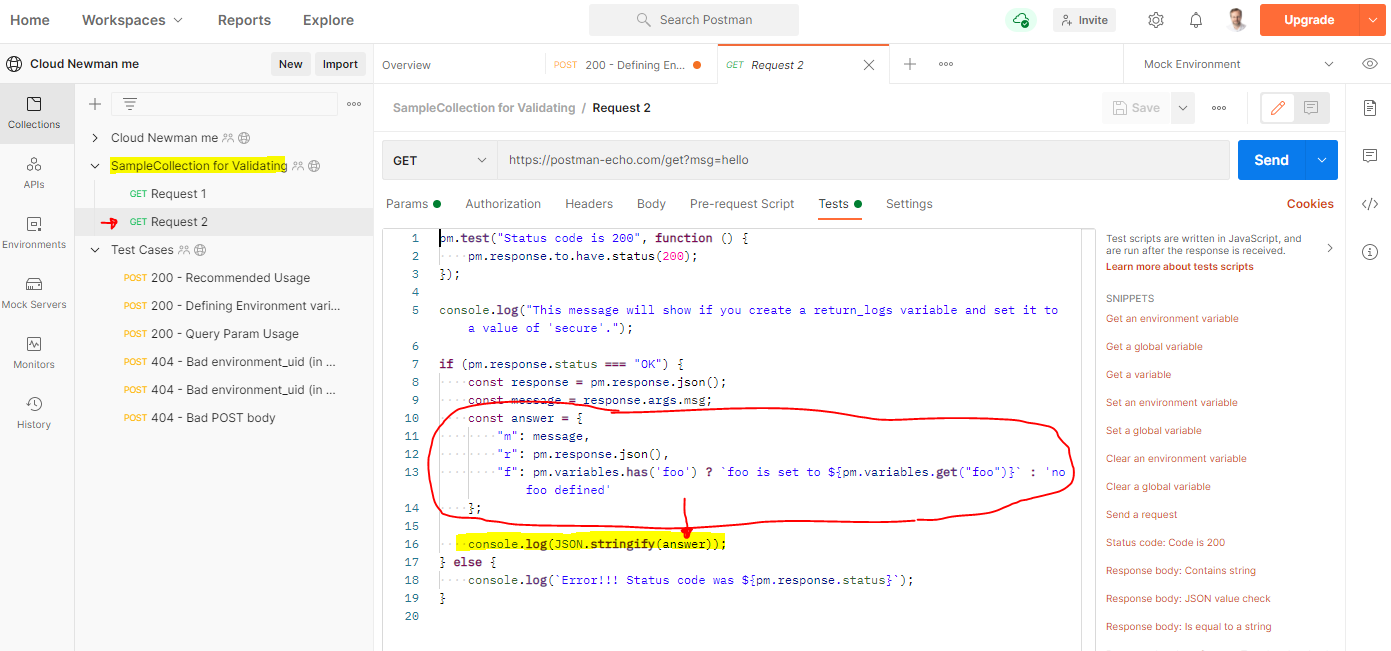The width and height of the screenshot is (1391, 651).
Task: Insert Get an environment variable snippet
Action: [1172, 319]
